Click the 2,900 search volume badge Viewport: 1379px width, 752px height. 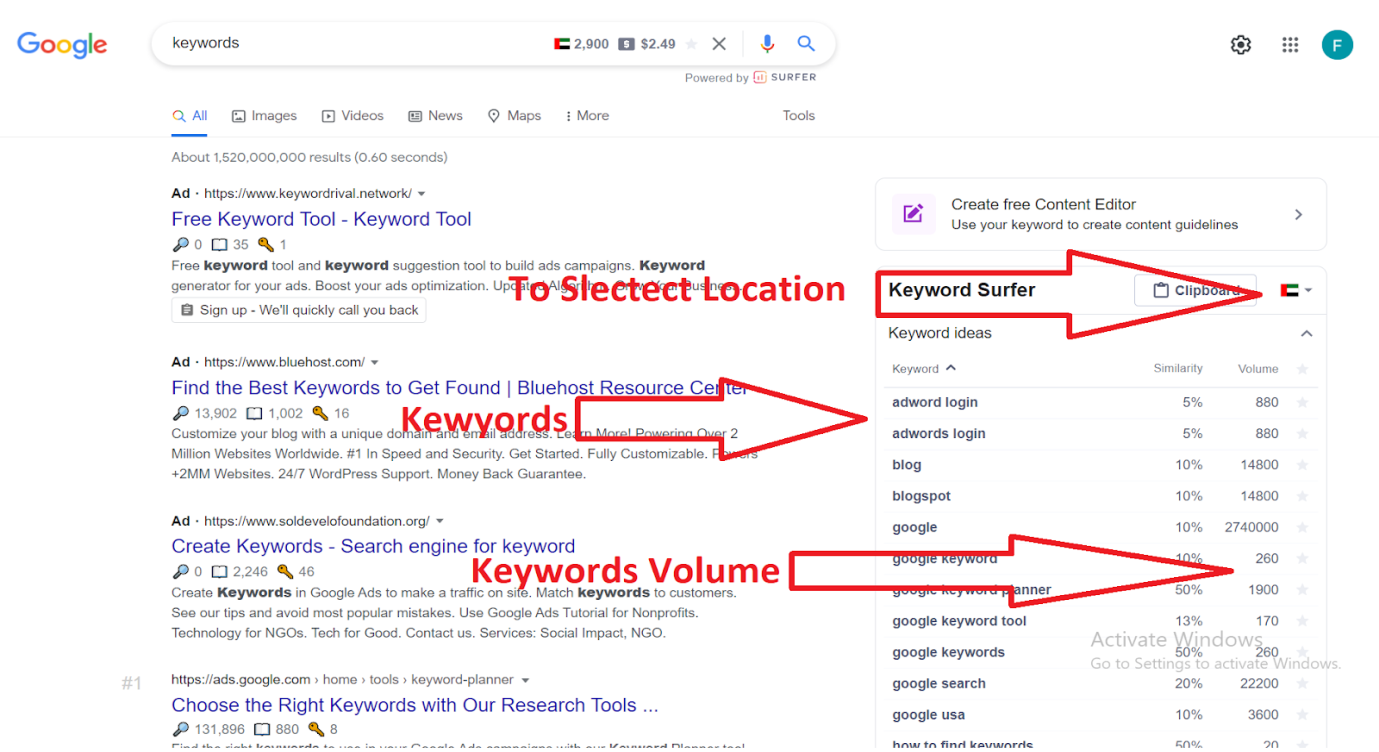[581, 44]
